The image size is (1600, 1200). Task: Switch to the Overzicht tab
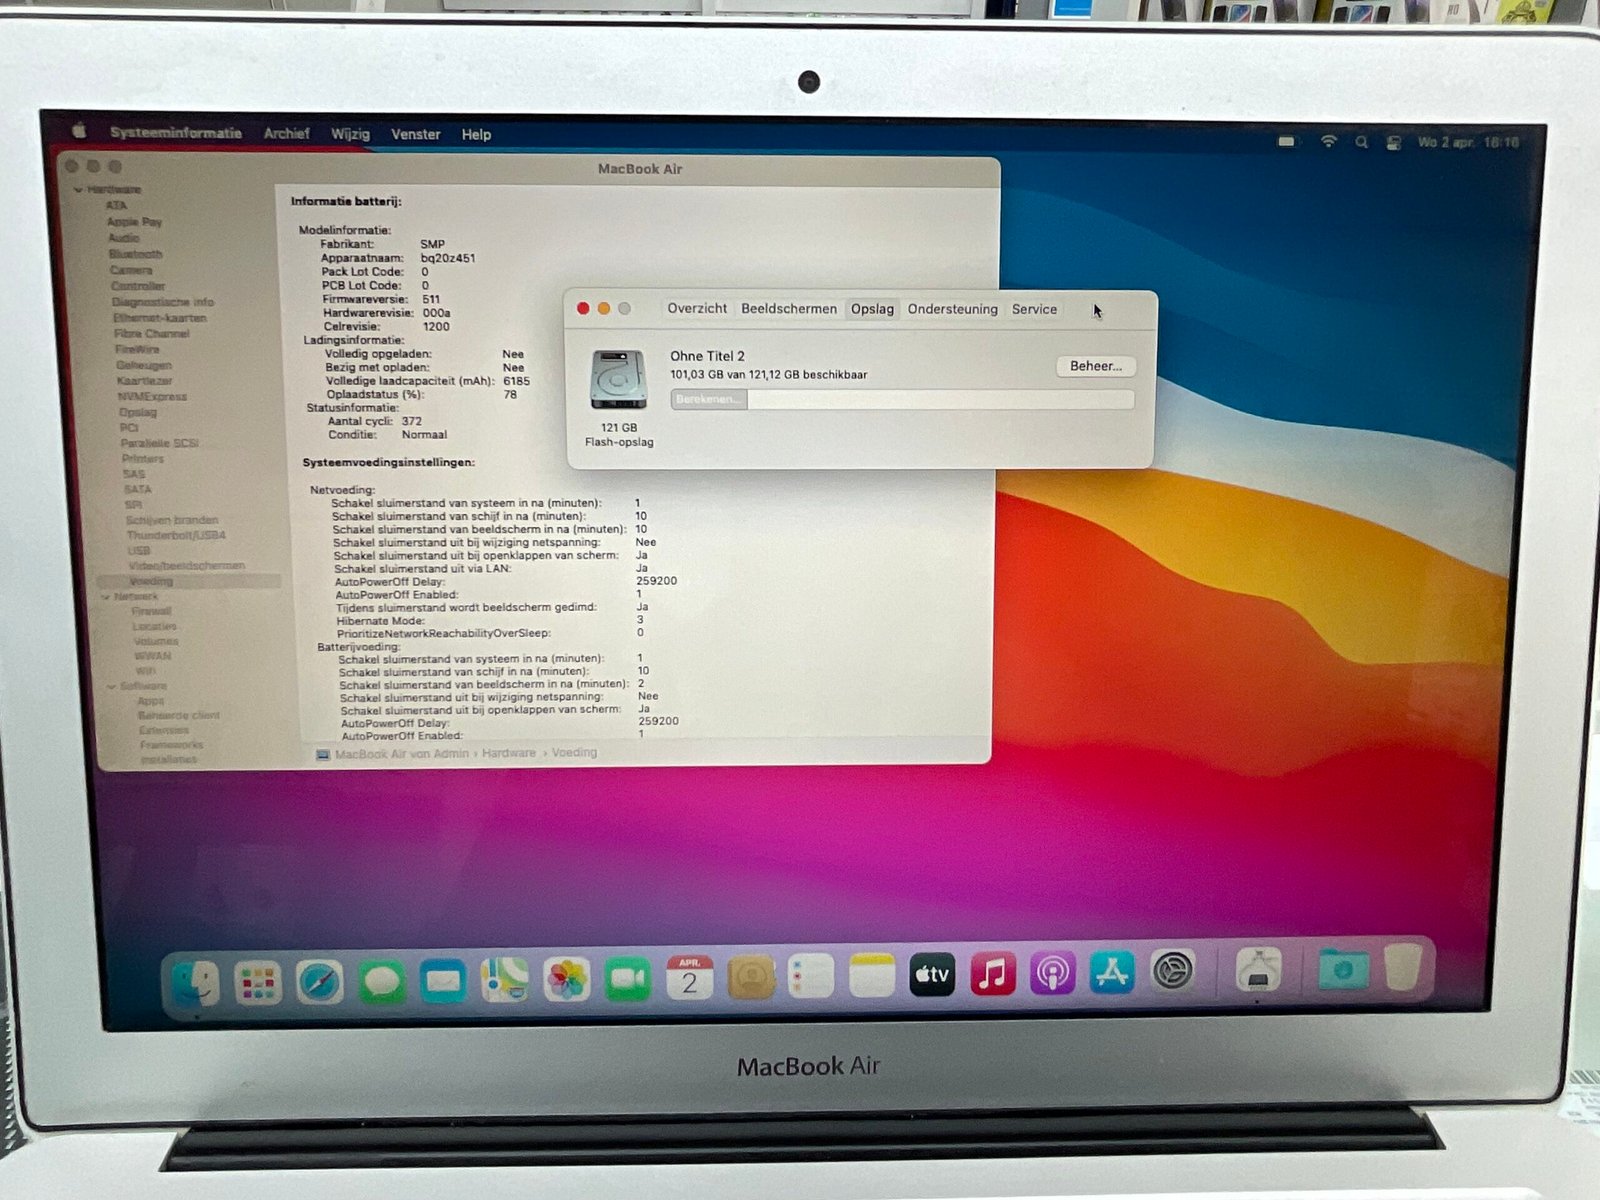click(x=697, y=308)
